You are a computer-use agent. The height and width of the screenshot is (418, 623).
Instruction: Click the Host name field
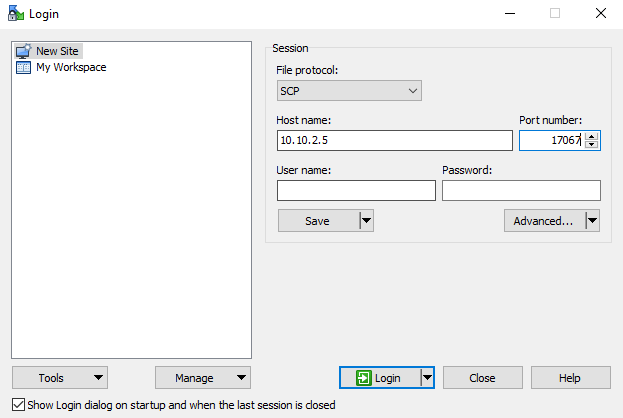(x=395, y=140)
